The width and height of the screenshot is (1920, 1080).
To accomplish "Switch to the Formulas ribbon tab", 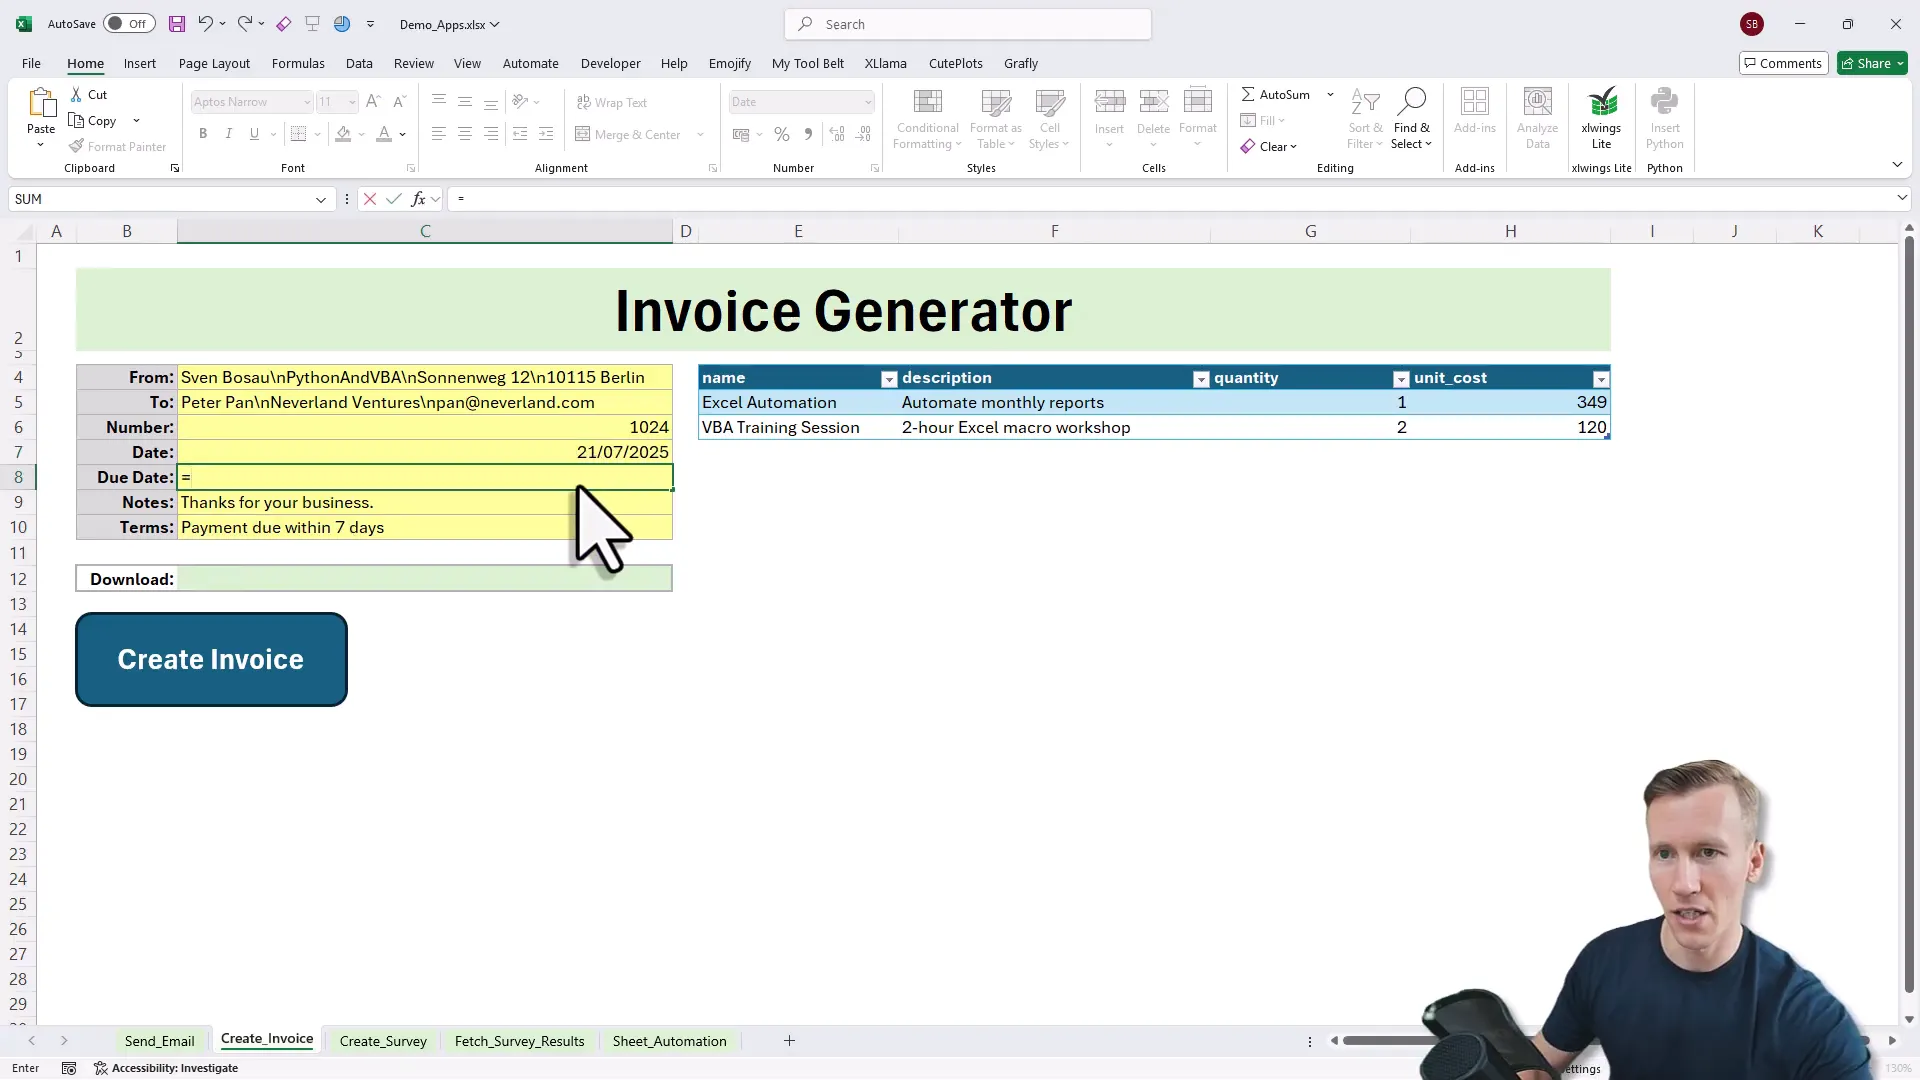I will pyautogui.click(x=297, y=63).
